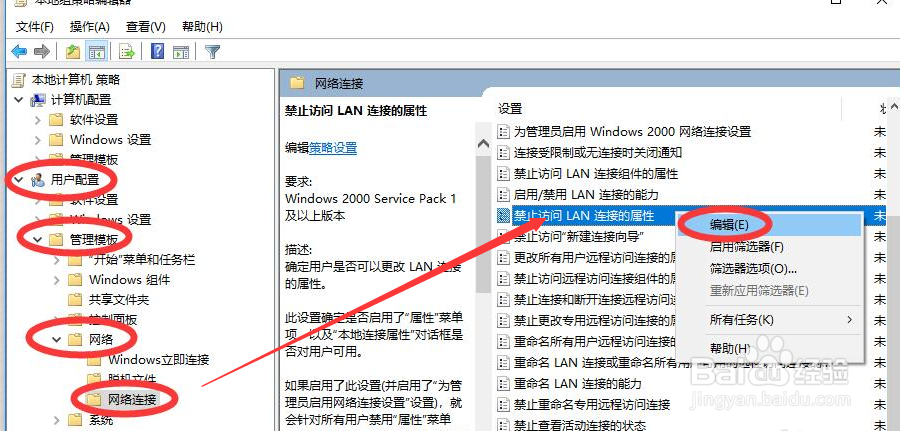Collapse 管理模板 under 用户配置
This screenshot has height=431, width=900.
[38, 240]
